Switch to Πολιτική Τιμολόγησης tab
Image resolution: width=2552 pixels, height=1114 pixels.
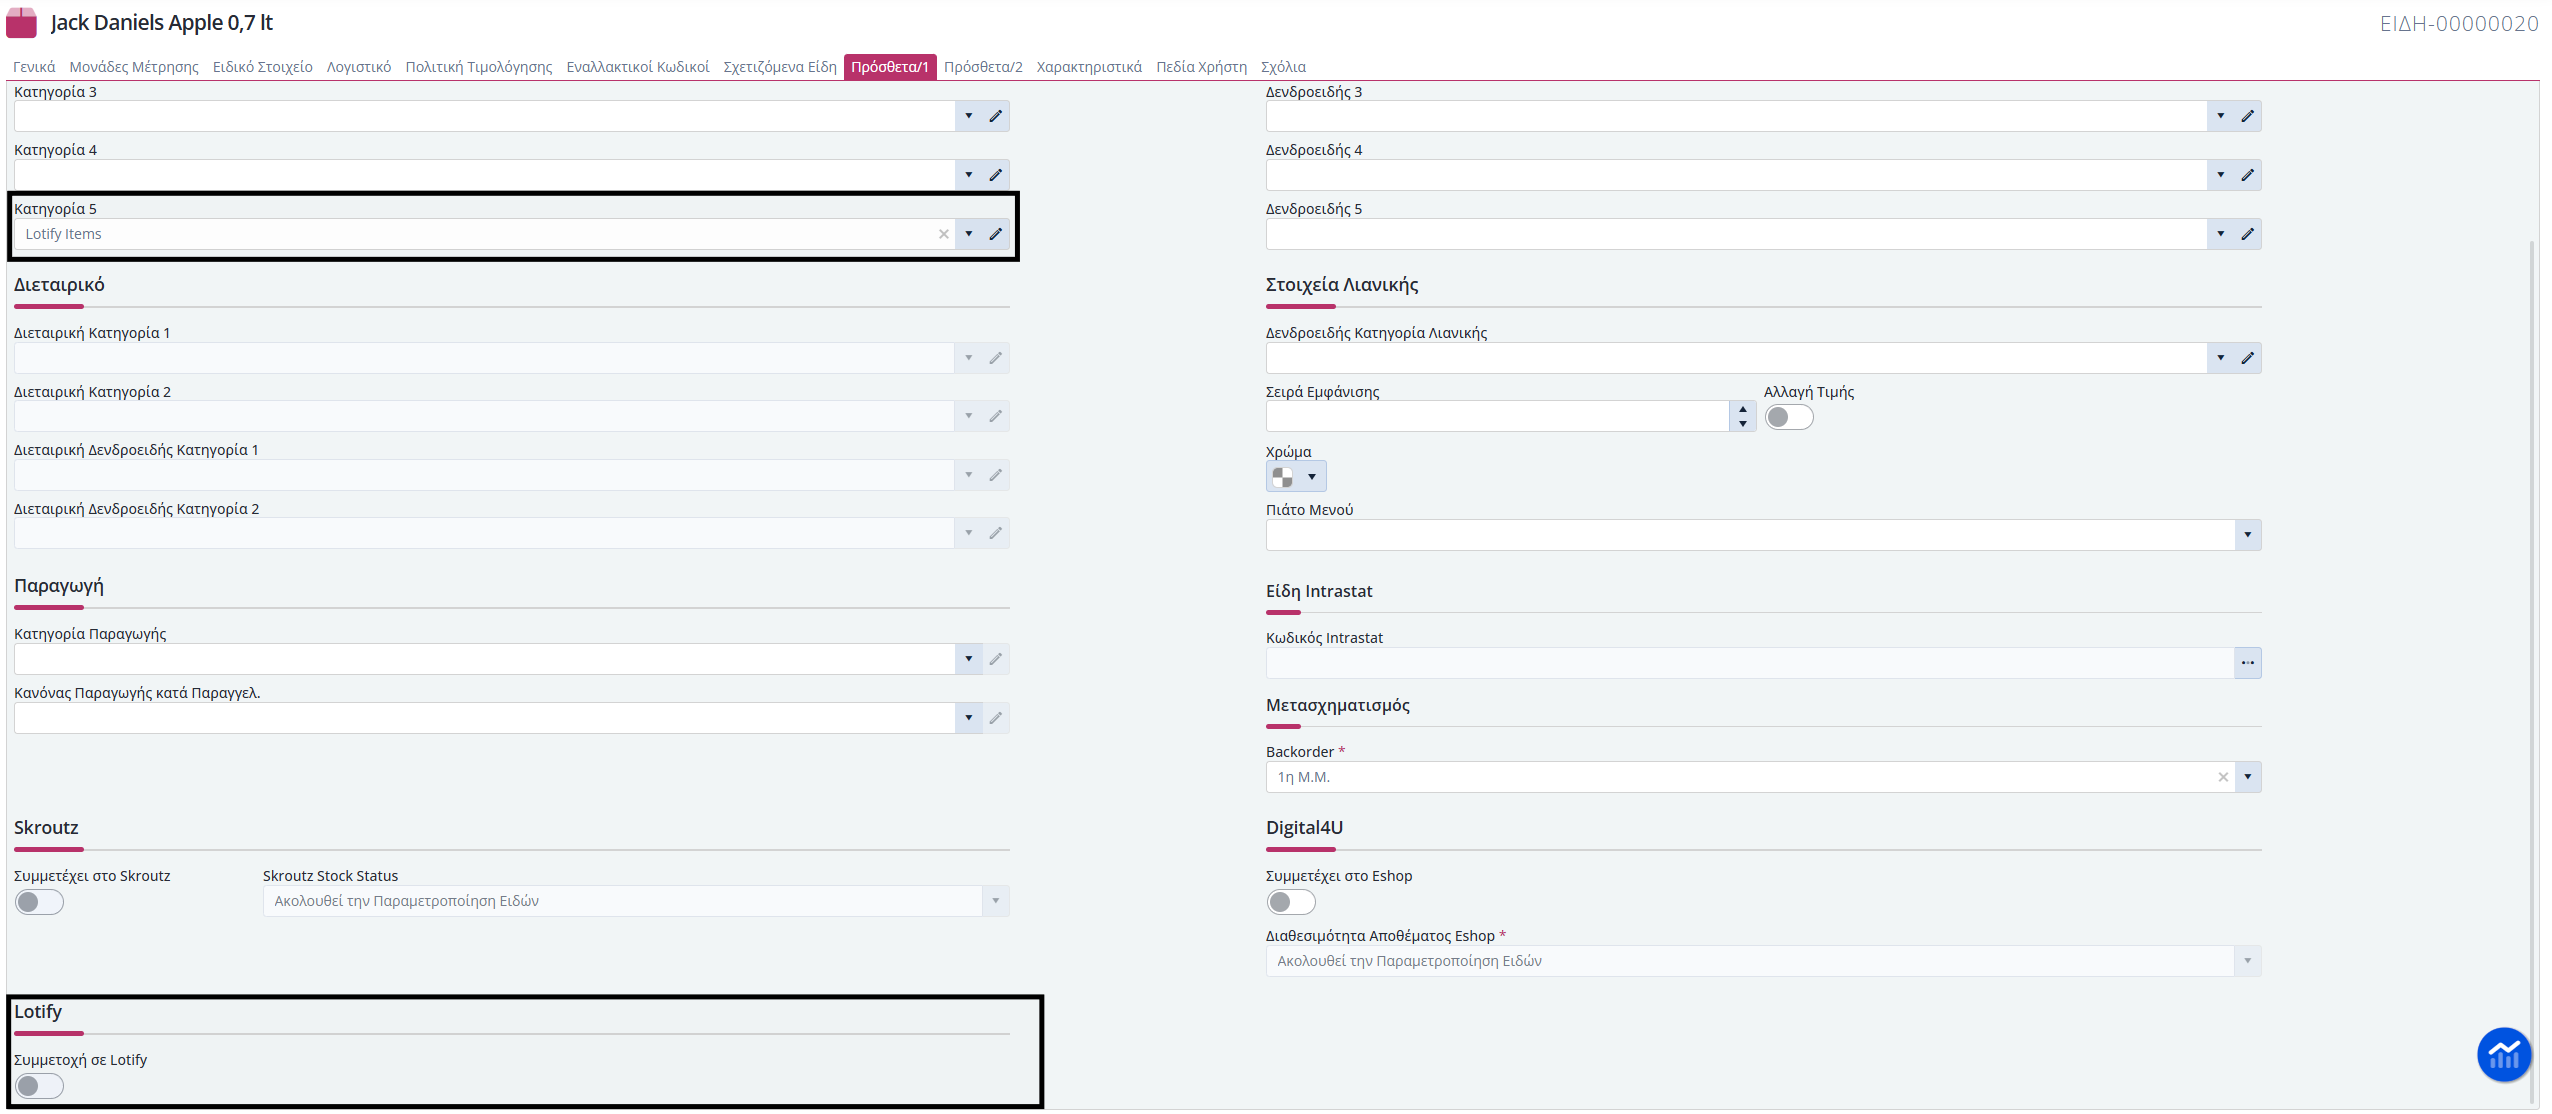click(x=479, y=67)
